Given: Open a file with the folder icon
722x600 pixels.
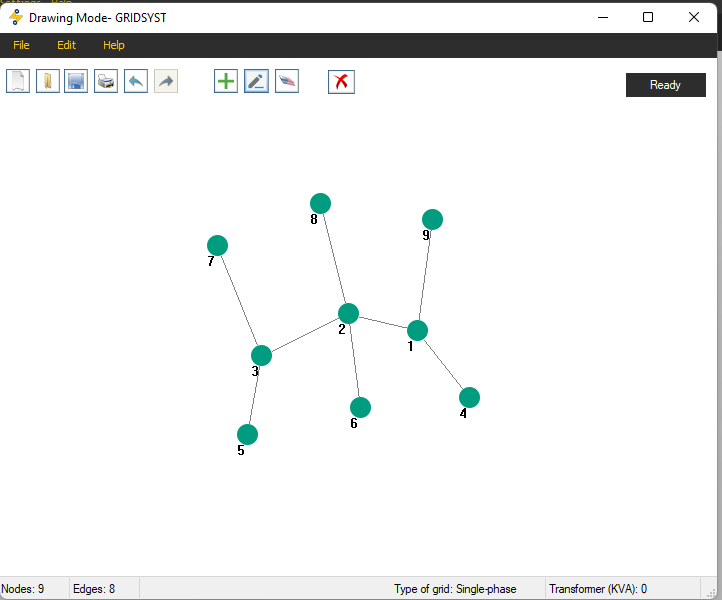Looking at the screenshot, I should (x=47, y=81).
